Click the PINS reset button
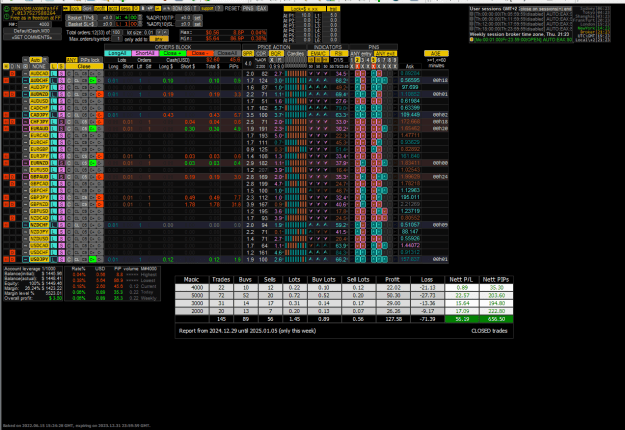Screen dimensions: 625x430 [248, 8]
